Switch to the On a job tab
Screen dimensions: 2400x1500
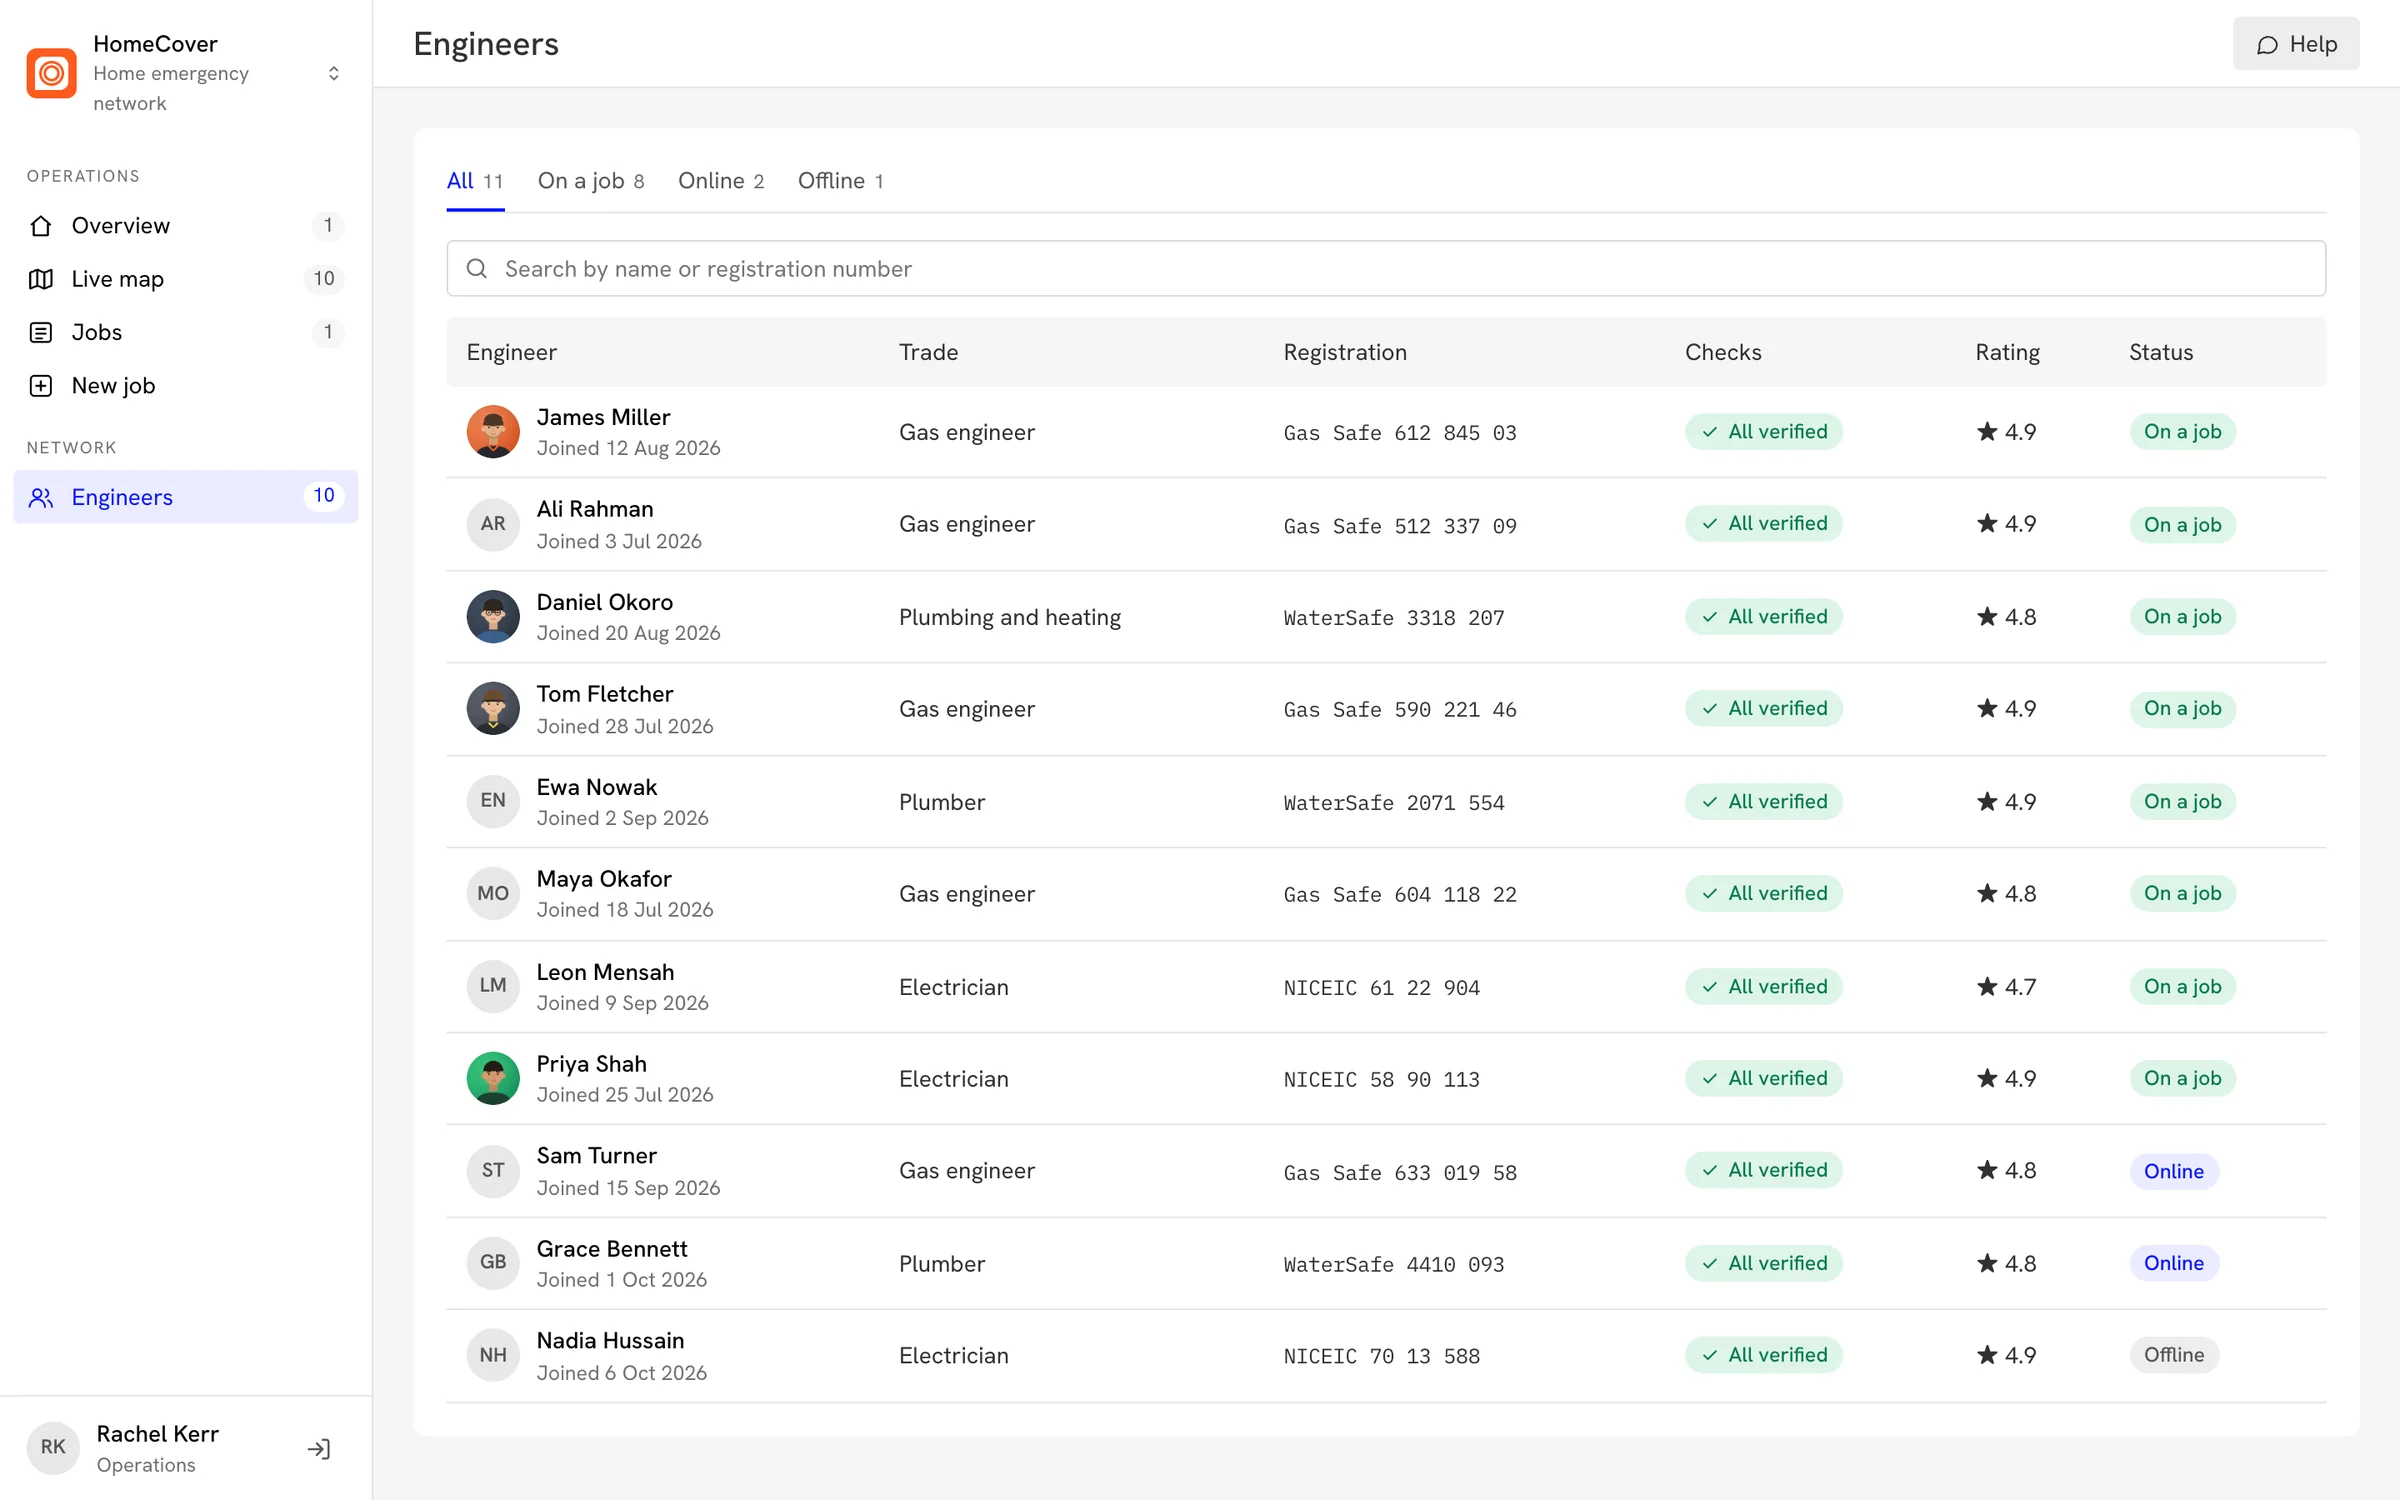pyautogui.click(x=591, y=181)
